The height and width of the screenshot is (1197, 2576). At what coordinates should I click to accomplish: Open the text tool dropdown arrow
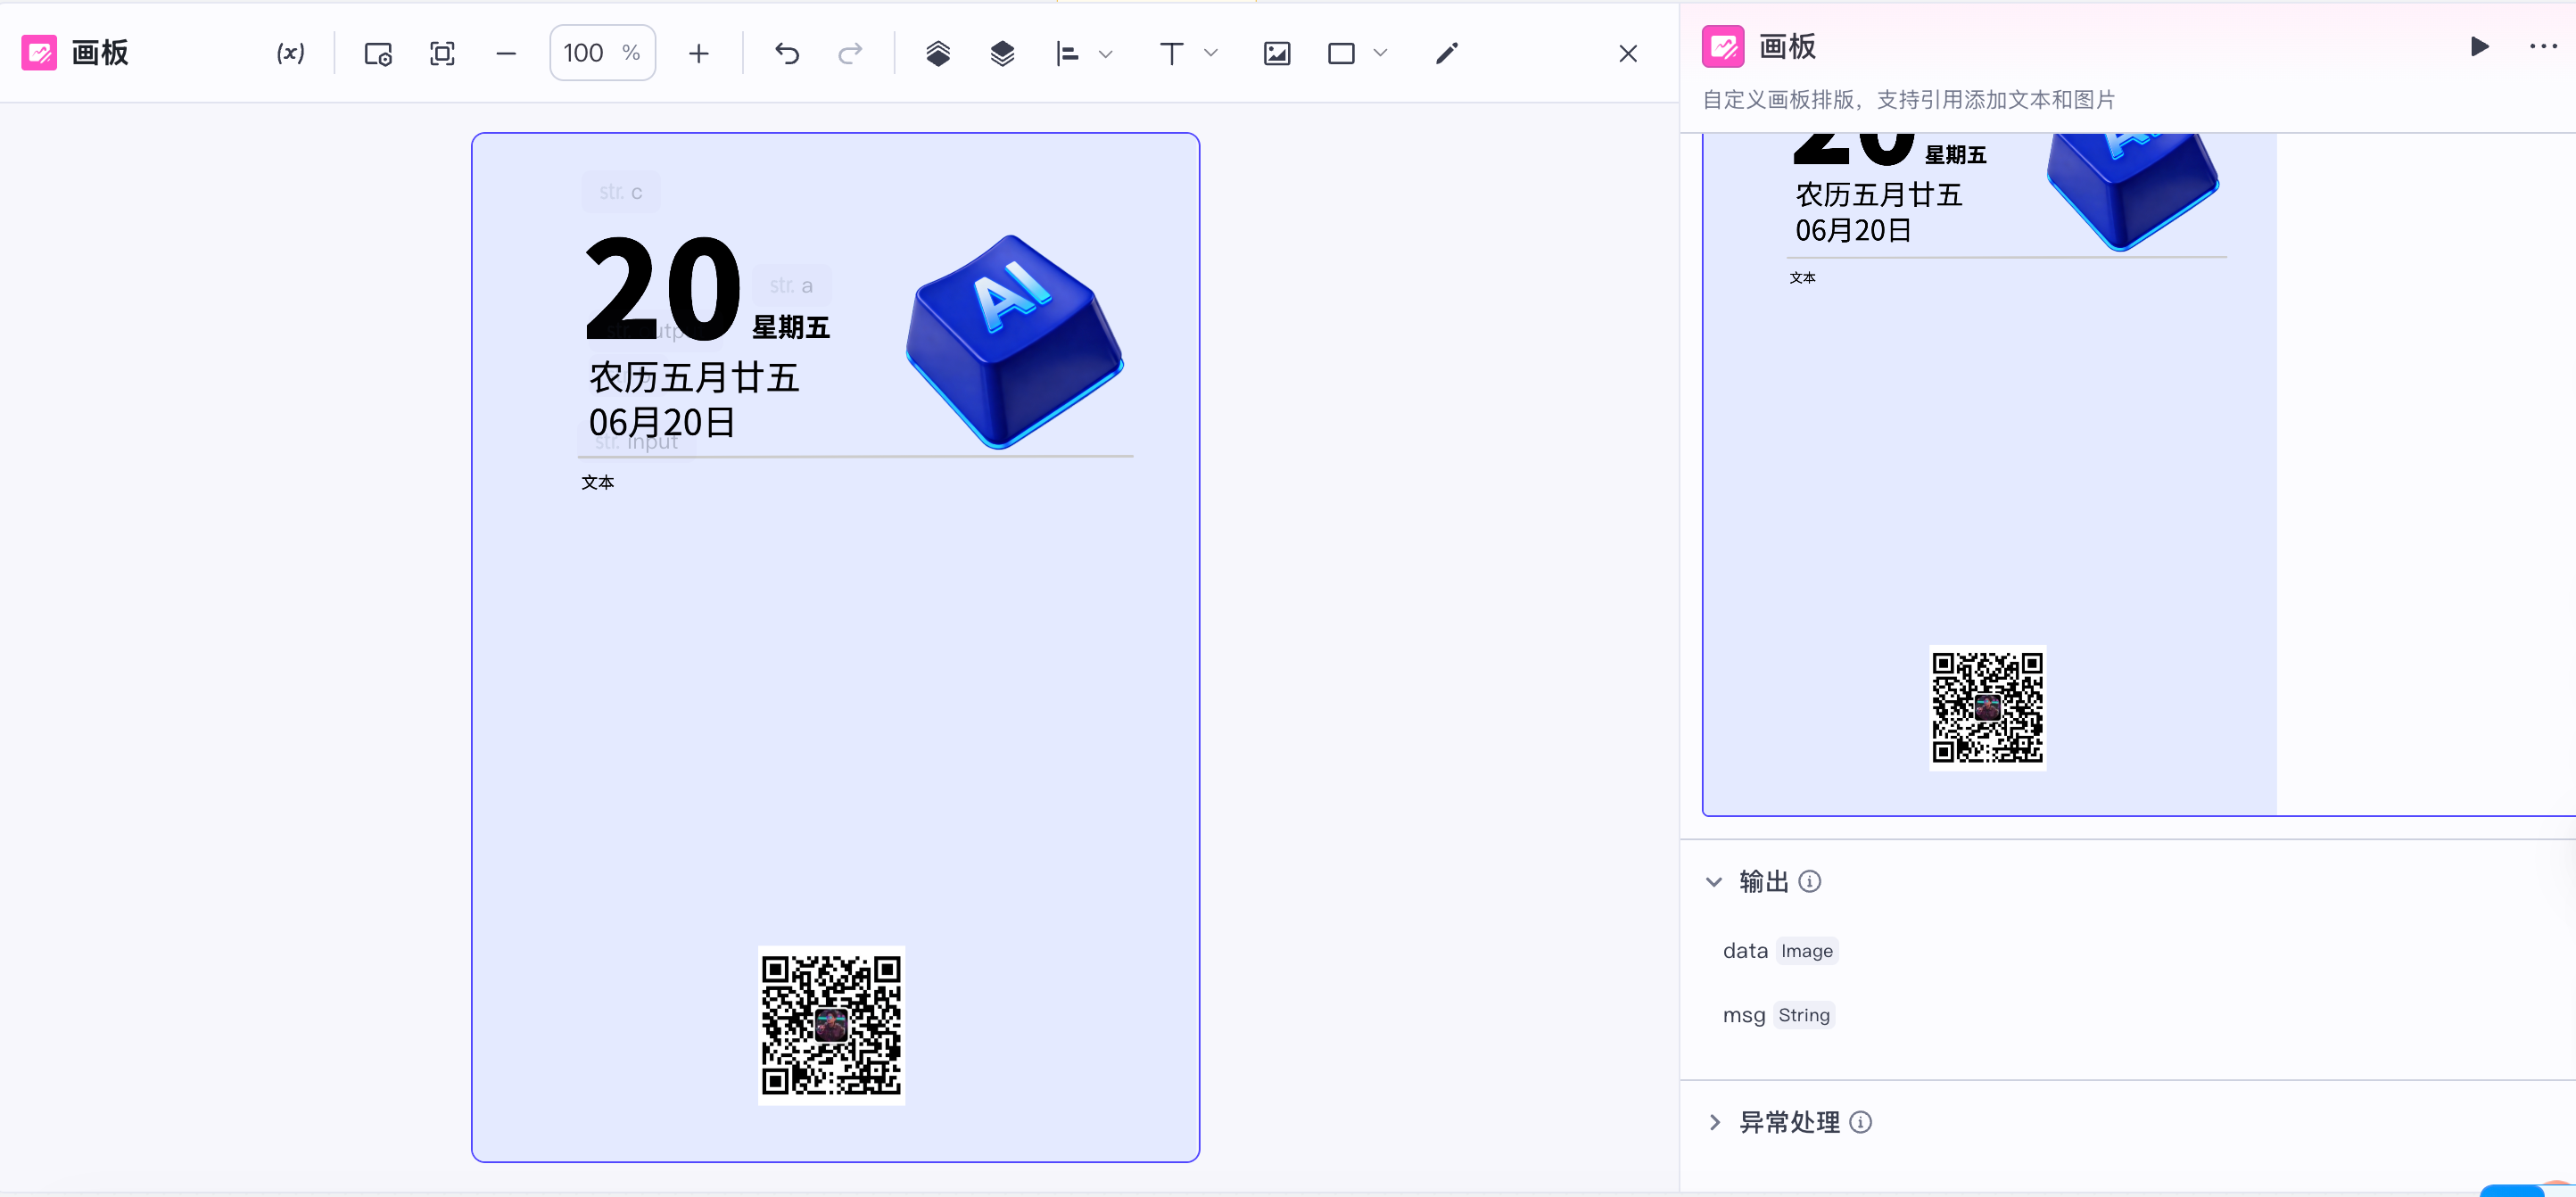point(1211,53)
